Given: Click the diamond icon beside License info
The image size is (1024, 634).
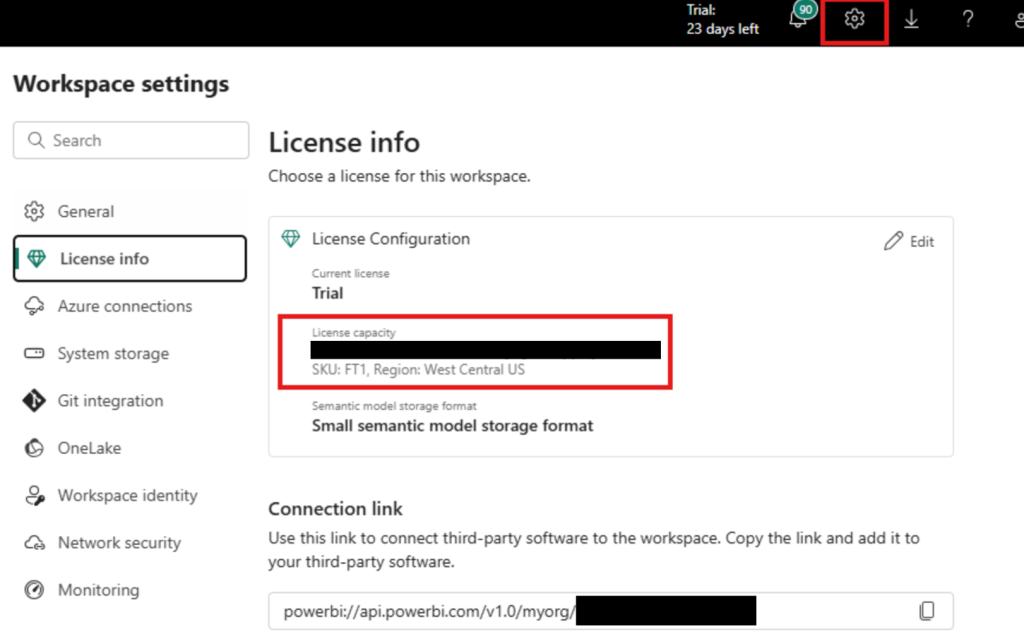Looking at the screenshot, I should (37, 259).
